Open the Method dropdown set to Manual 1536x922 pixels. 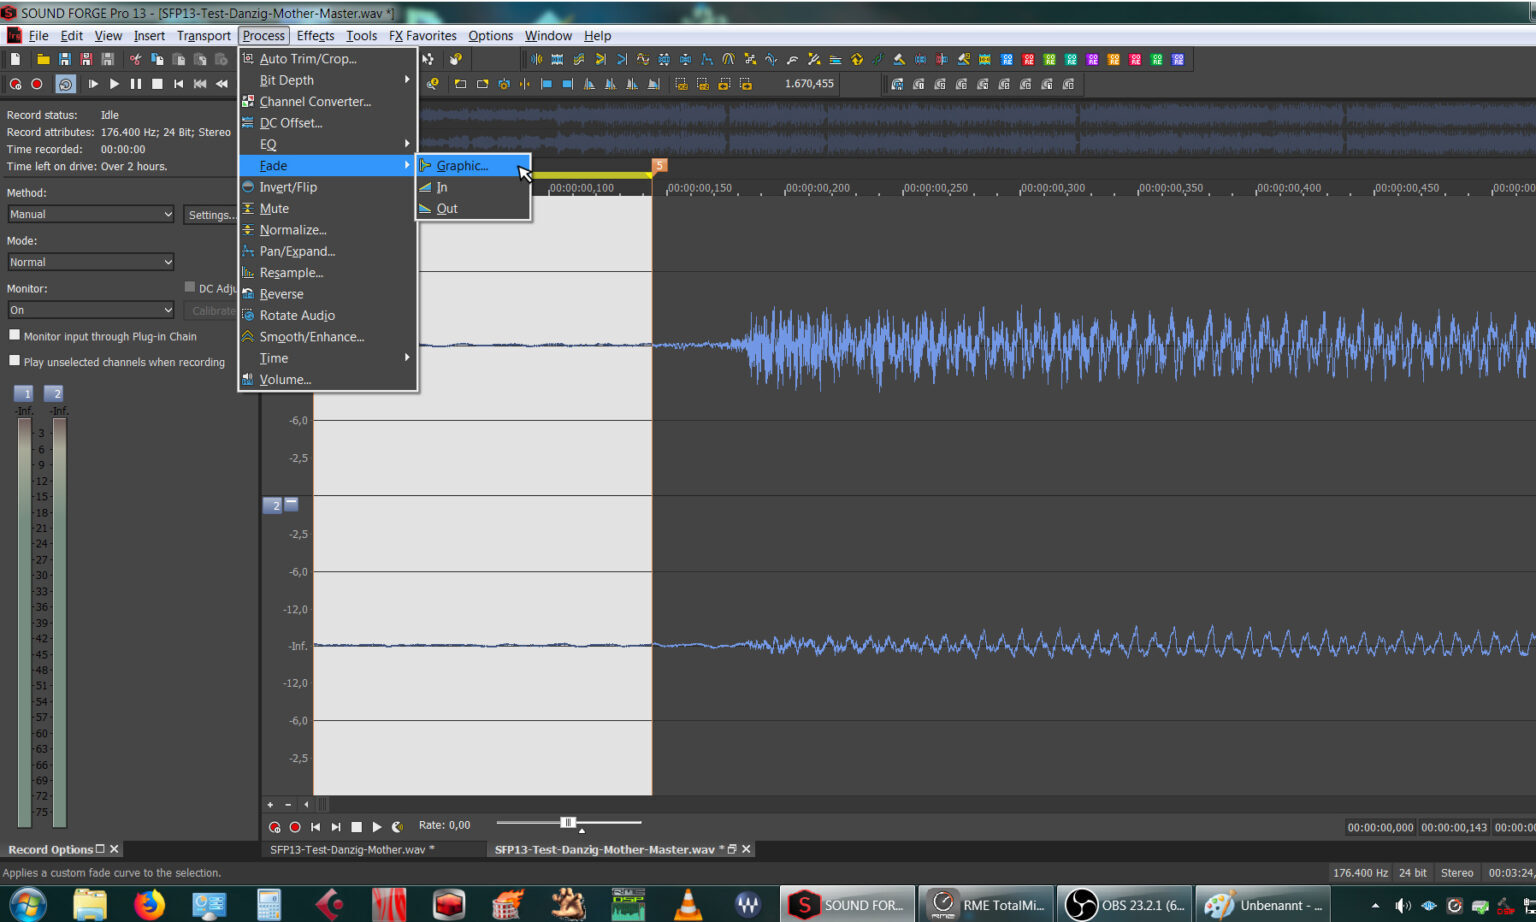pyautogui.click(x=91, y=214)
